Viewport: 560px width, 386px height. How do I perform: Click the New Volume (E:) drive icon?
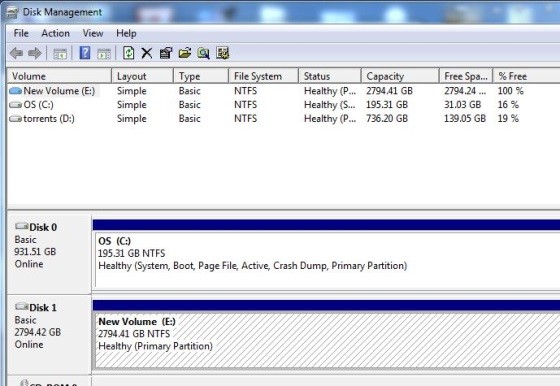pyautogui.click(x=15, y=91)
